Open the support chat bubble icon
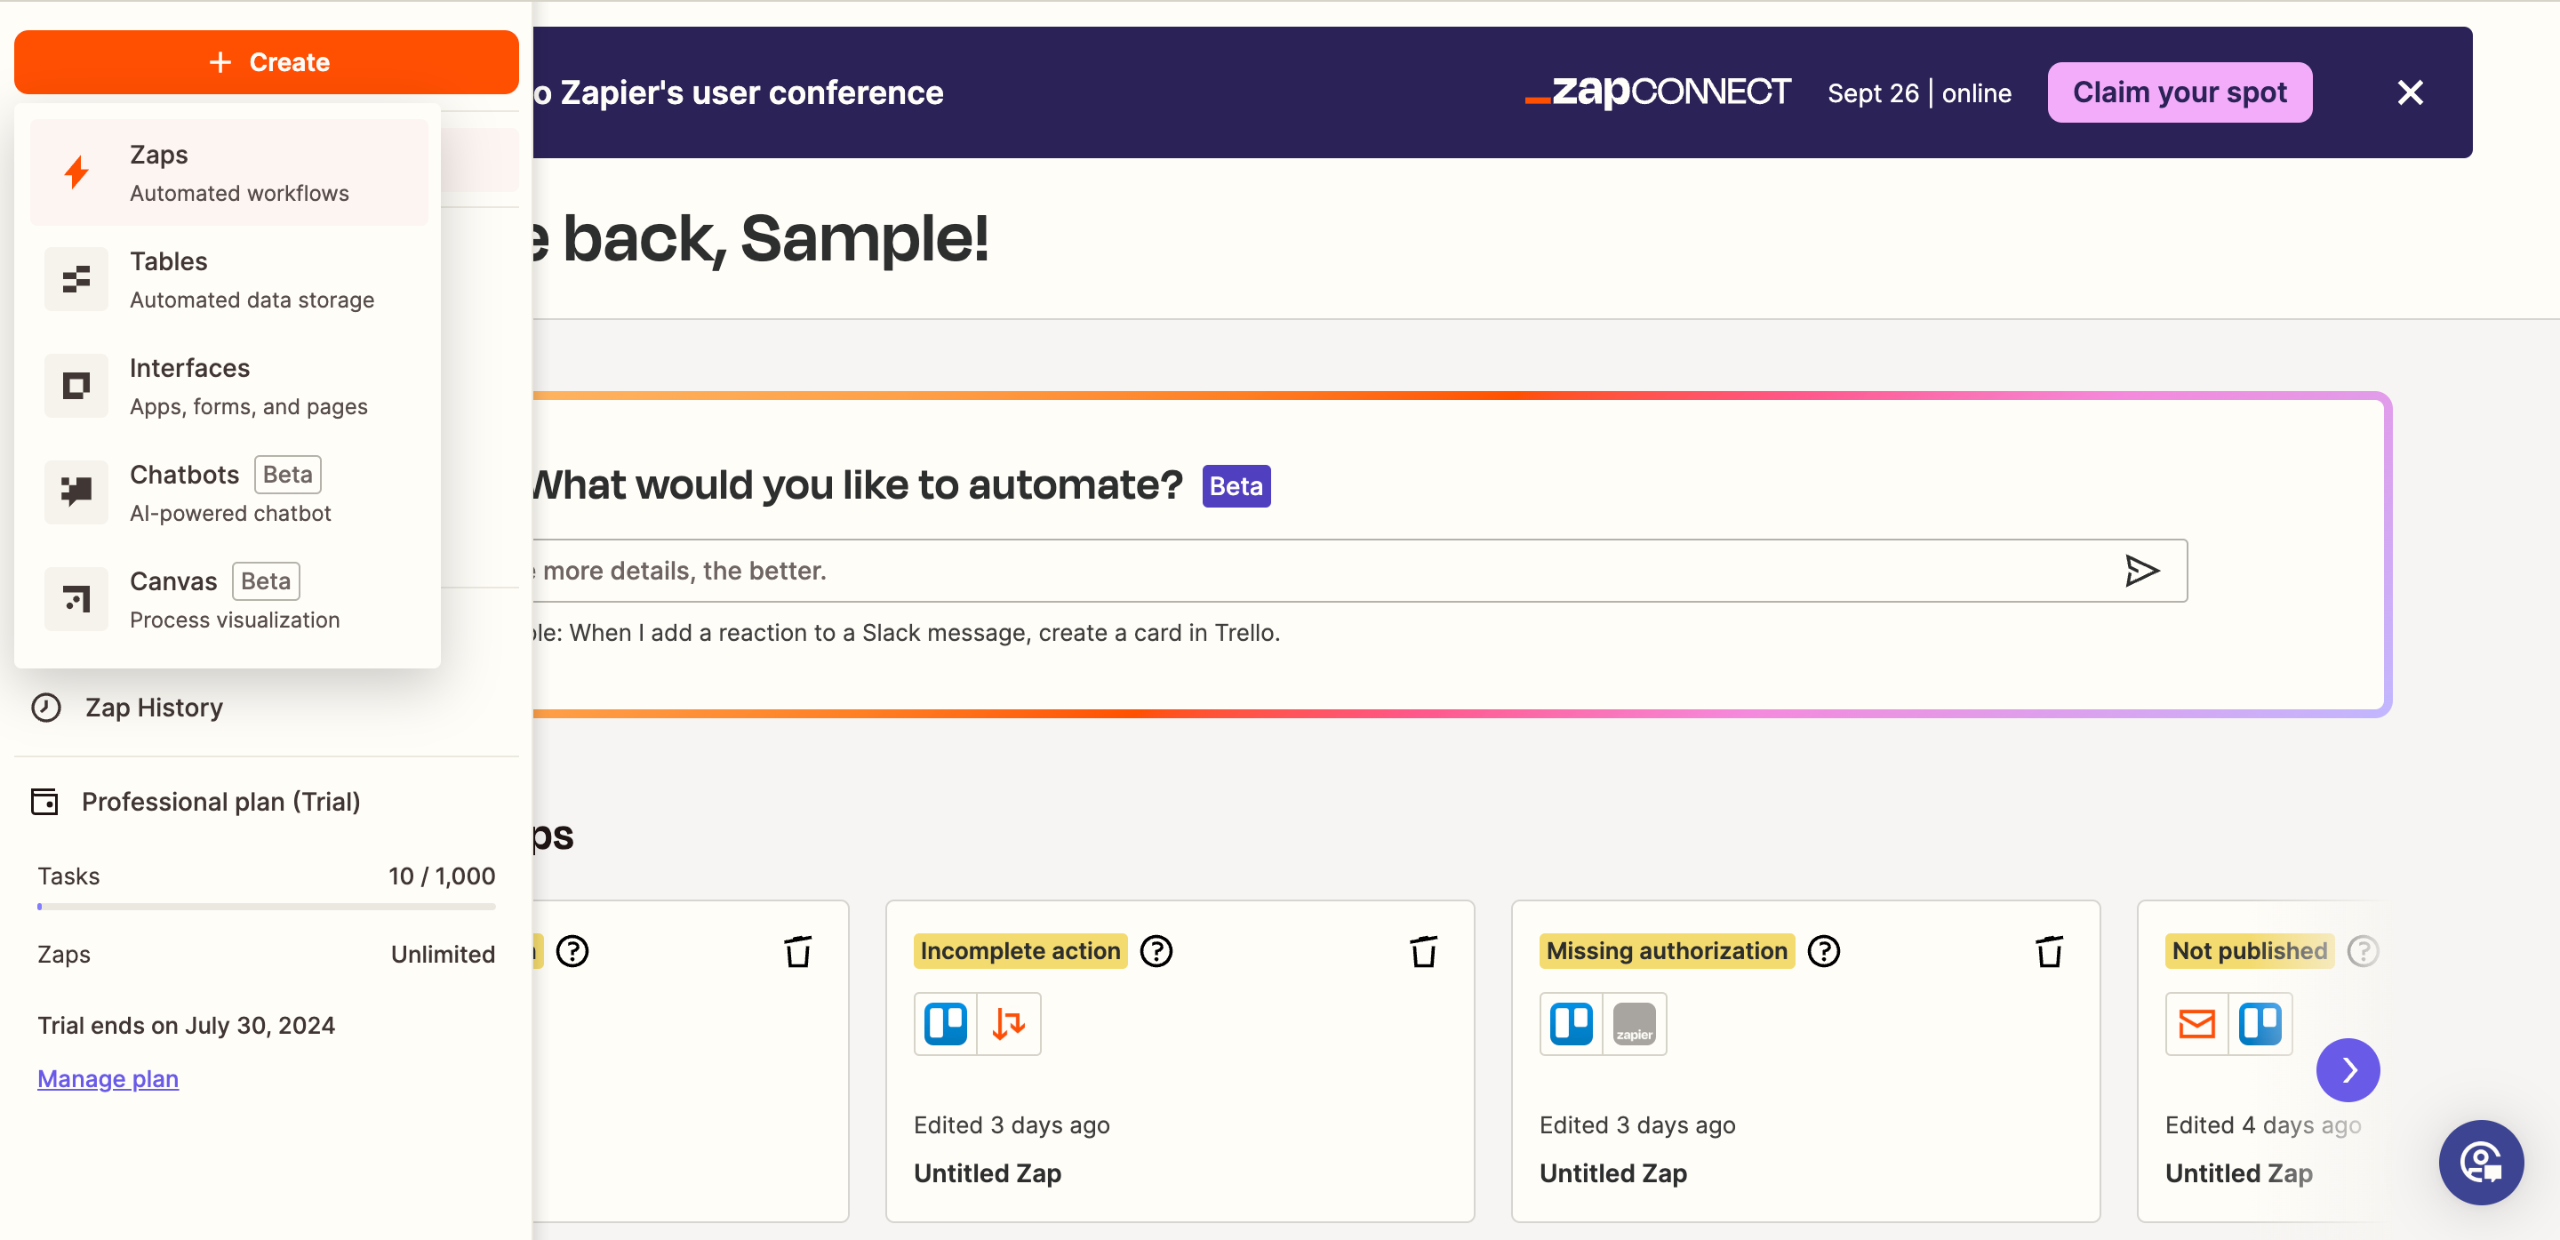 (x=2481, y=1162)
